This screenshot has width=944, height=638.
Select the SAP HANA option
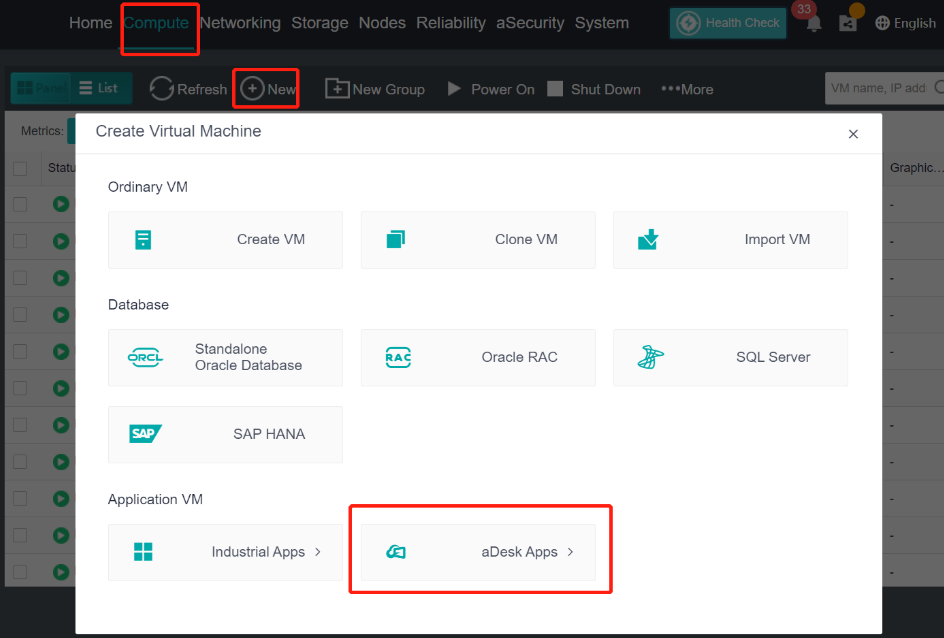[x=225, y=435]
